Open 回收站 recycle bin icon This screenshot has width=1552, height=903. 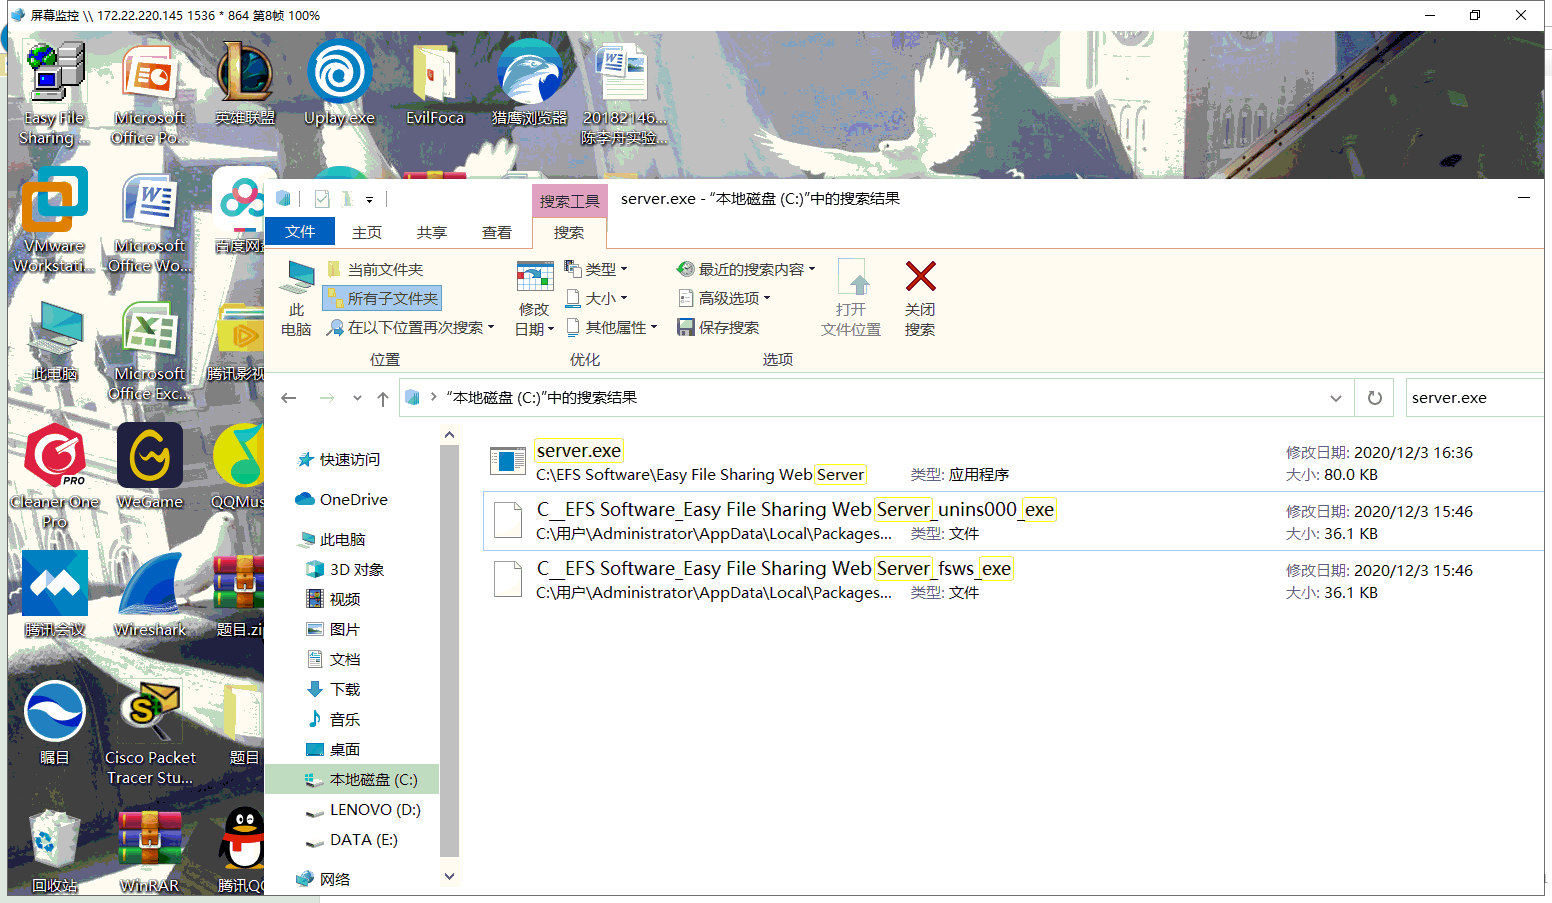point(54,850)
